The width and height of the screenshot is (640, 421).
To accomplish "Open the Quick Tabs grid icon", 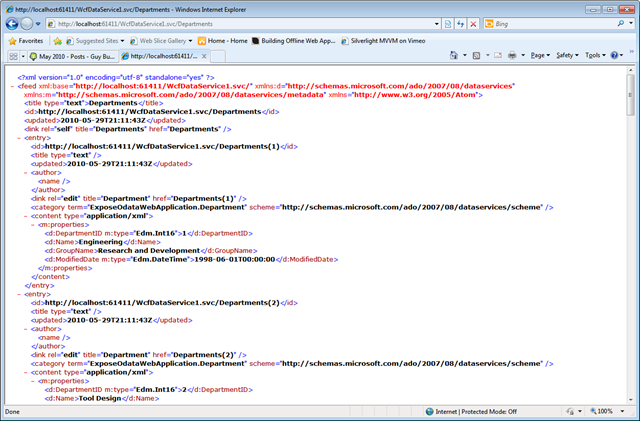I will 13,56.
